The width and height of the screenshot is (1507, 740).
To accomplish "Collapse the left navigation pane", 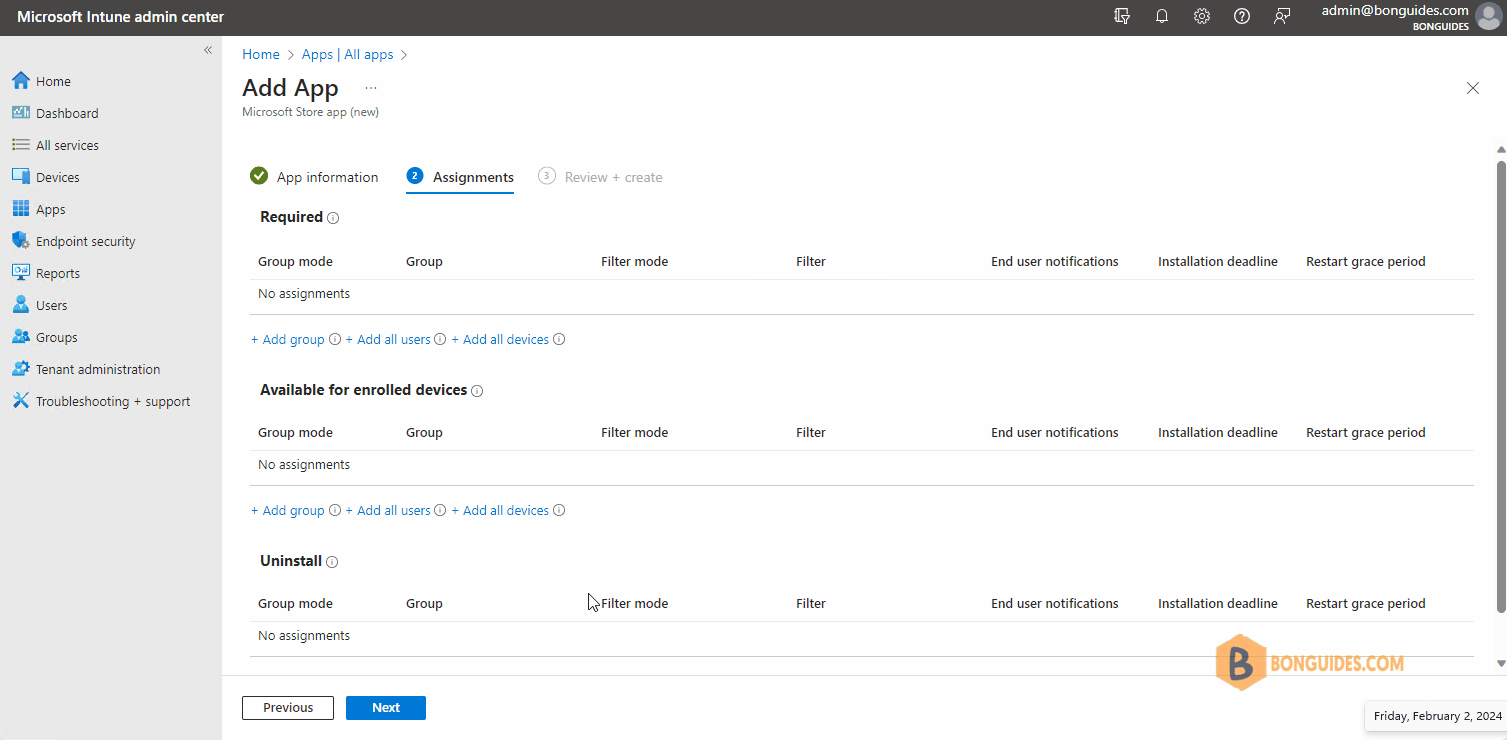I will pos(208,50).
